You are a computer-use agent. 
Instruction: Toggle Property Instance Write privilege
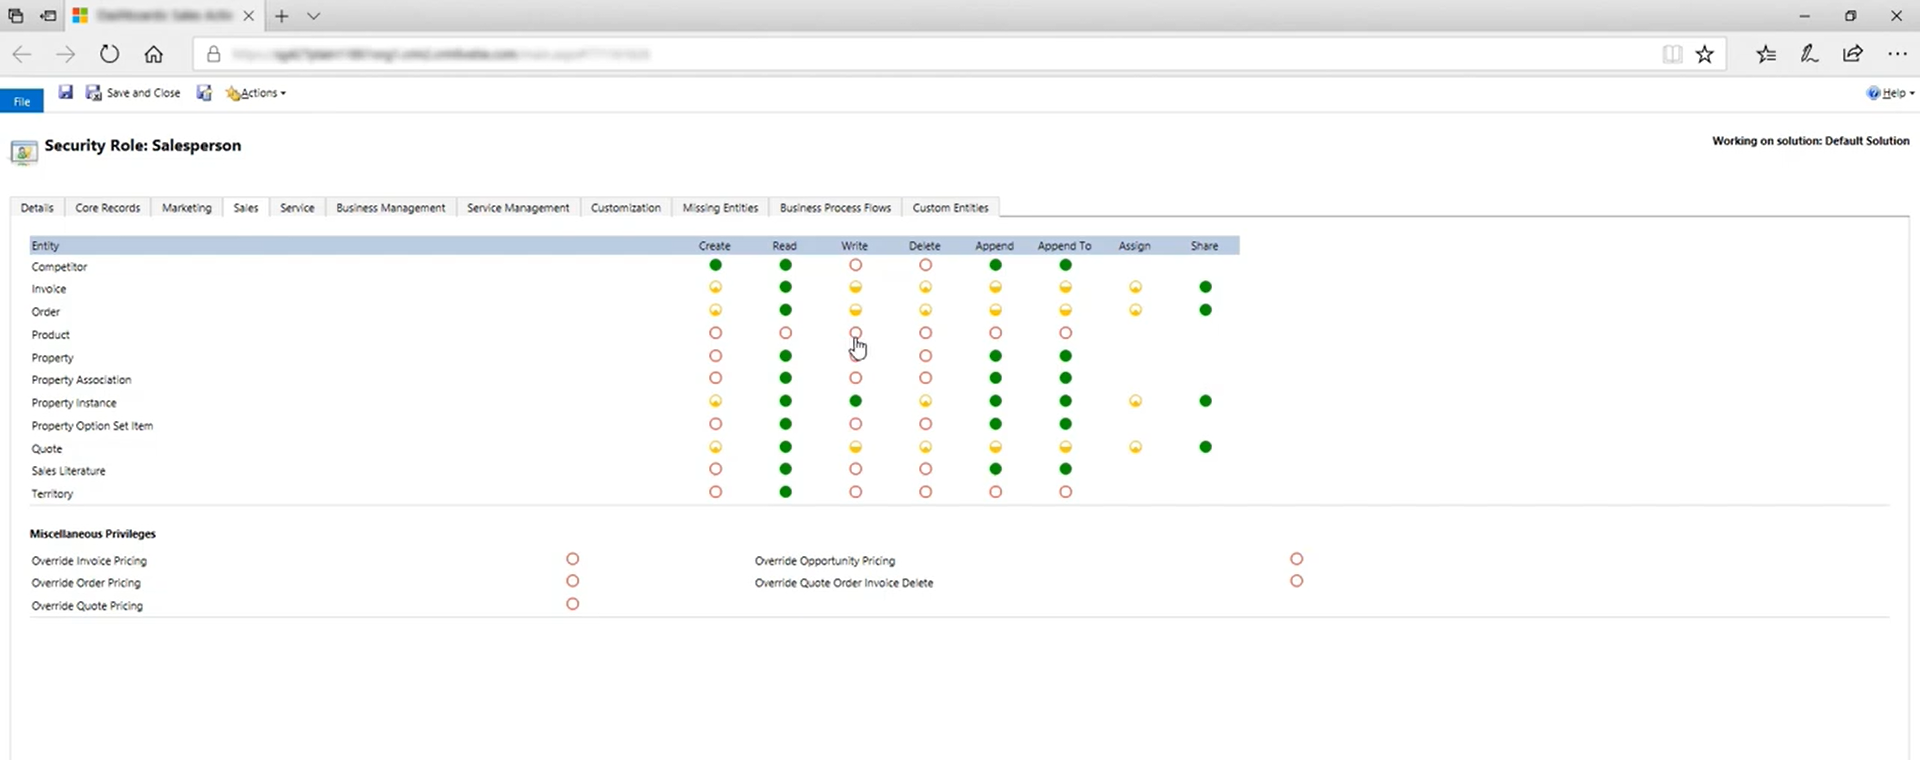pyautogui.click(x=855, y=401)
